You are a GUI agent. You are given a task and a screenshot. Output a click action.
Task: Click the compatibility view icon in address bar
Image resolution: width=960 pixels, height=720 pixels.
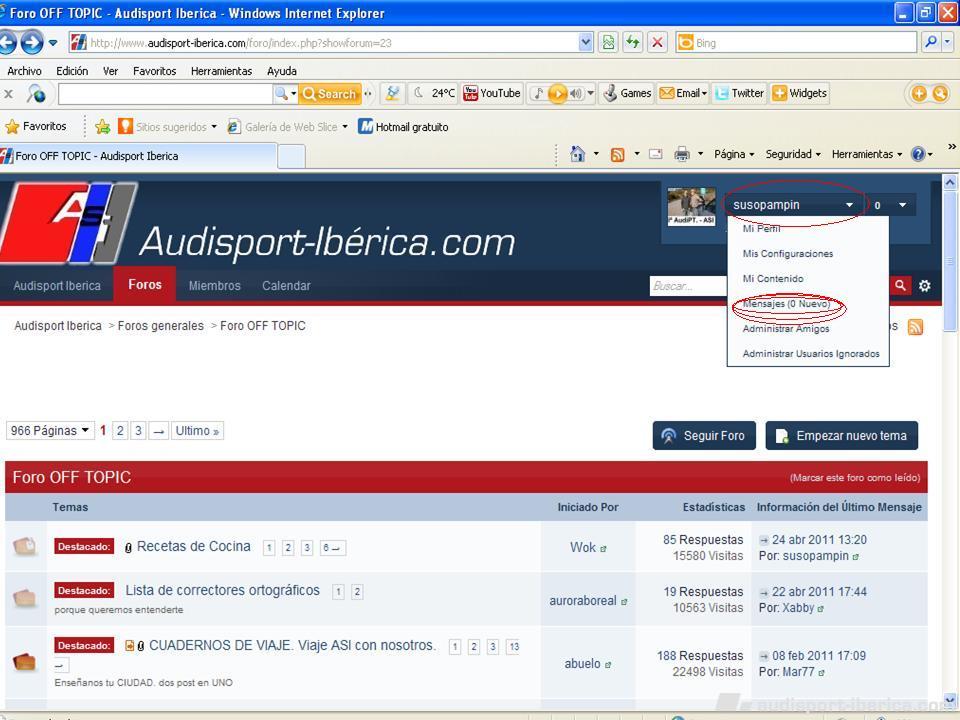click(608, 42)
